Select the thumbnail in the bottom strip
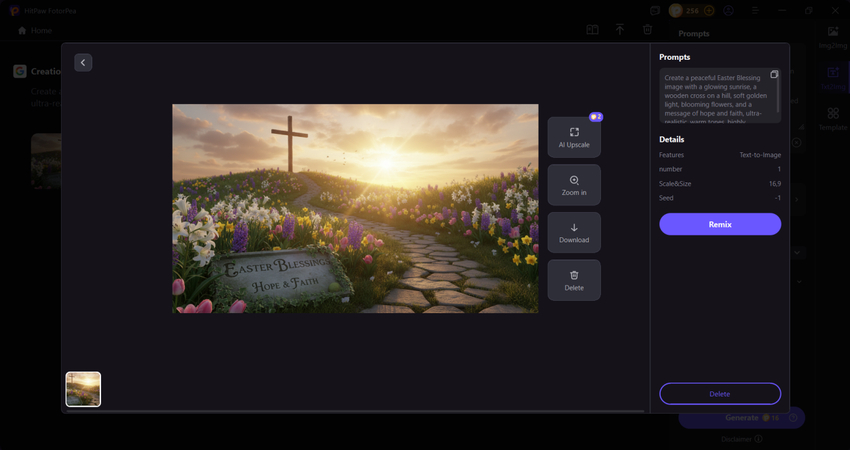The image size is (850, 450). pos(83,389)
